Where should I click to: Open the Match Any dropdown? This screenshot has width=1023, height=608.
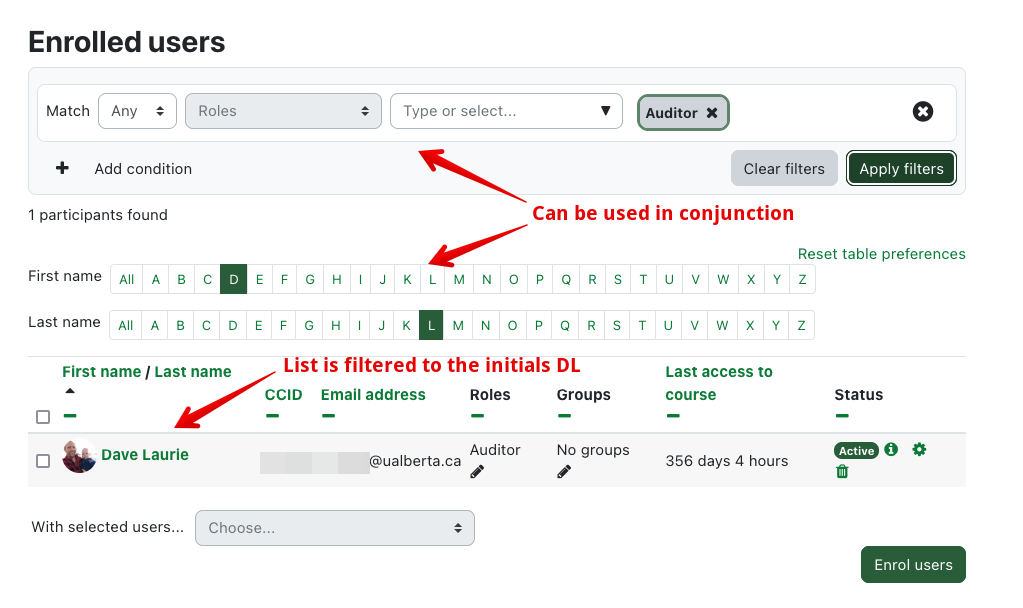(137, 111)
